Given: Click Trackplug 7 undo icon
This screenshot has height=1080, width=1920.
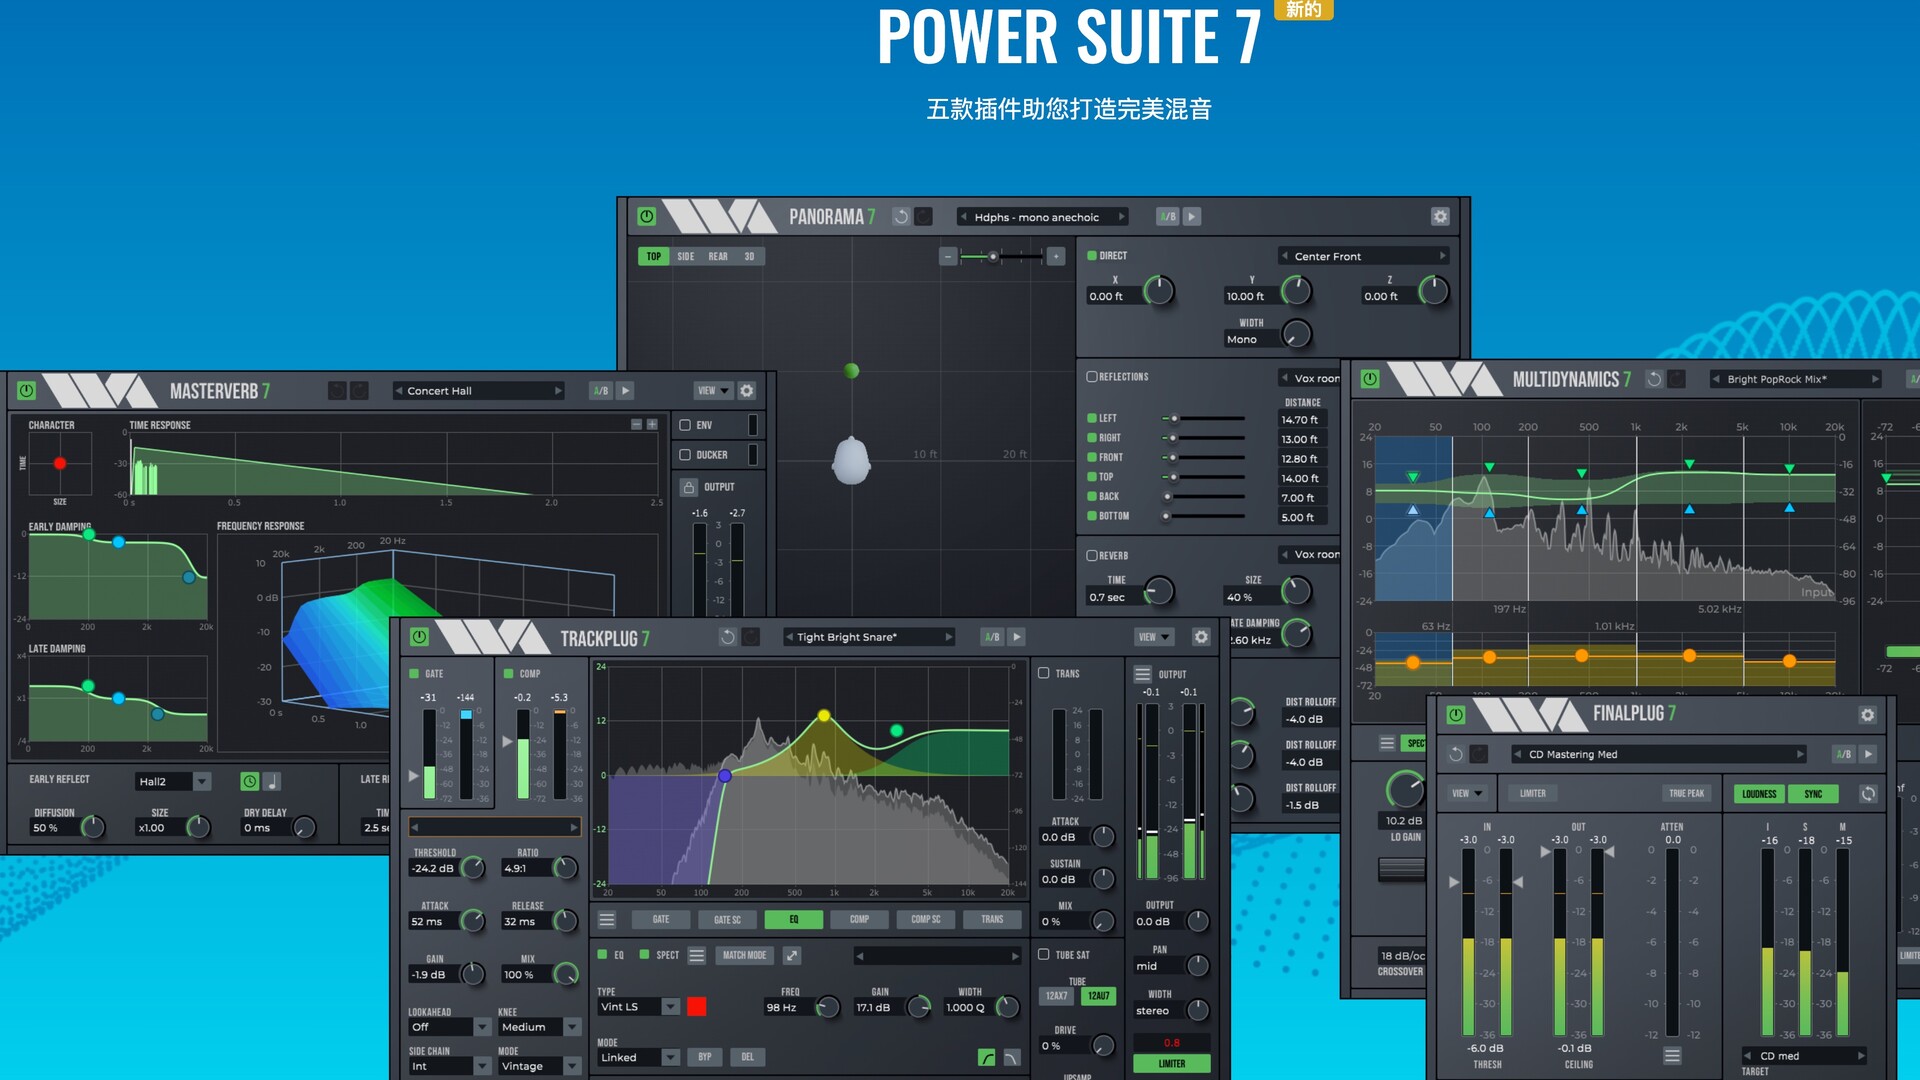Looking at the screenshot, I should point(727,637).
